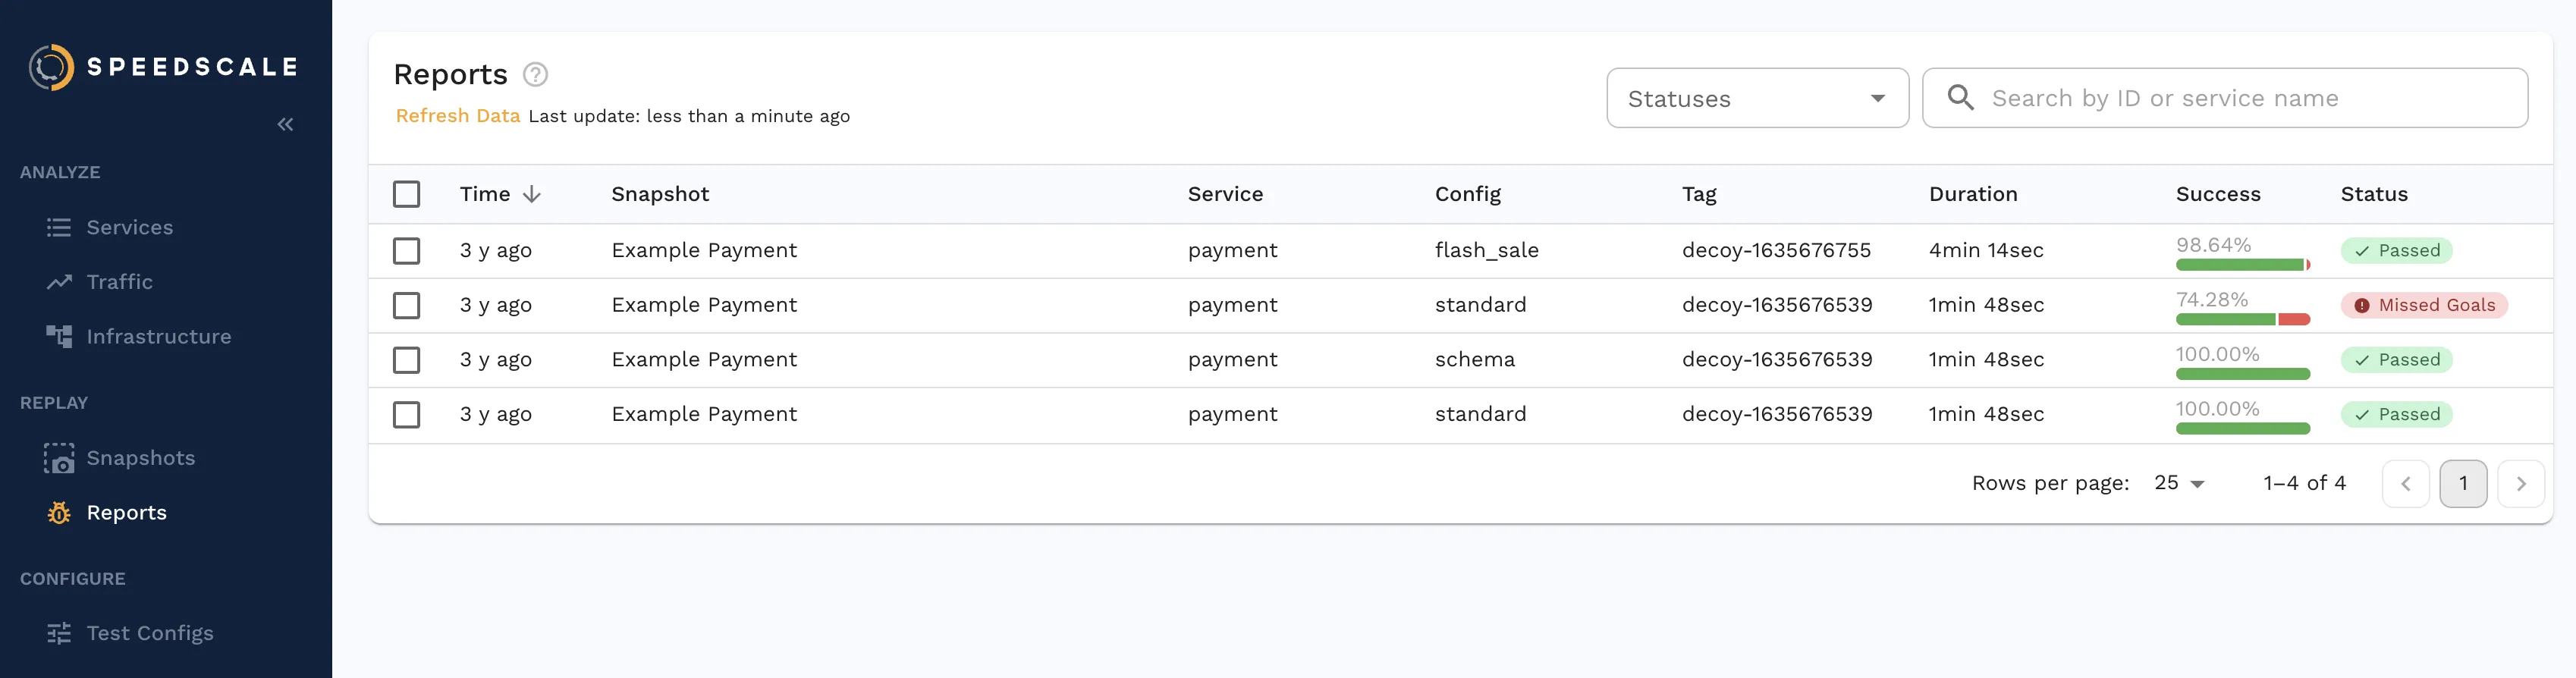Screen dimensions: 2576x678
Task: Sort by the Time column header
Action: 485,194
